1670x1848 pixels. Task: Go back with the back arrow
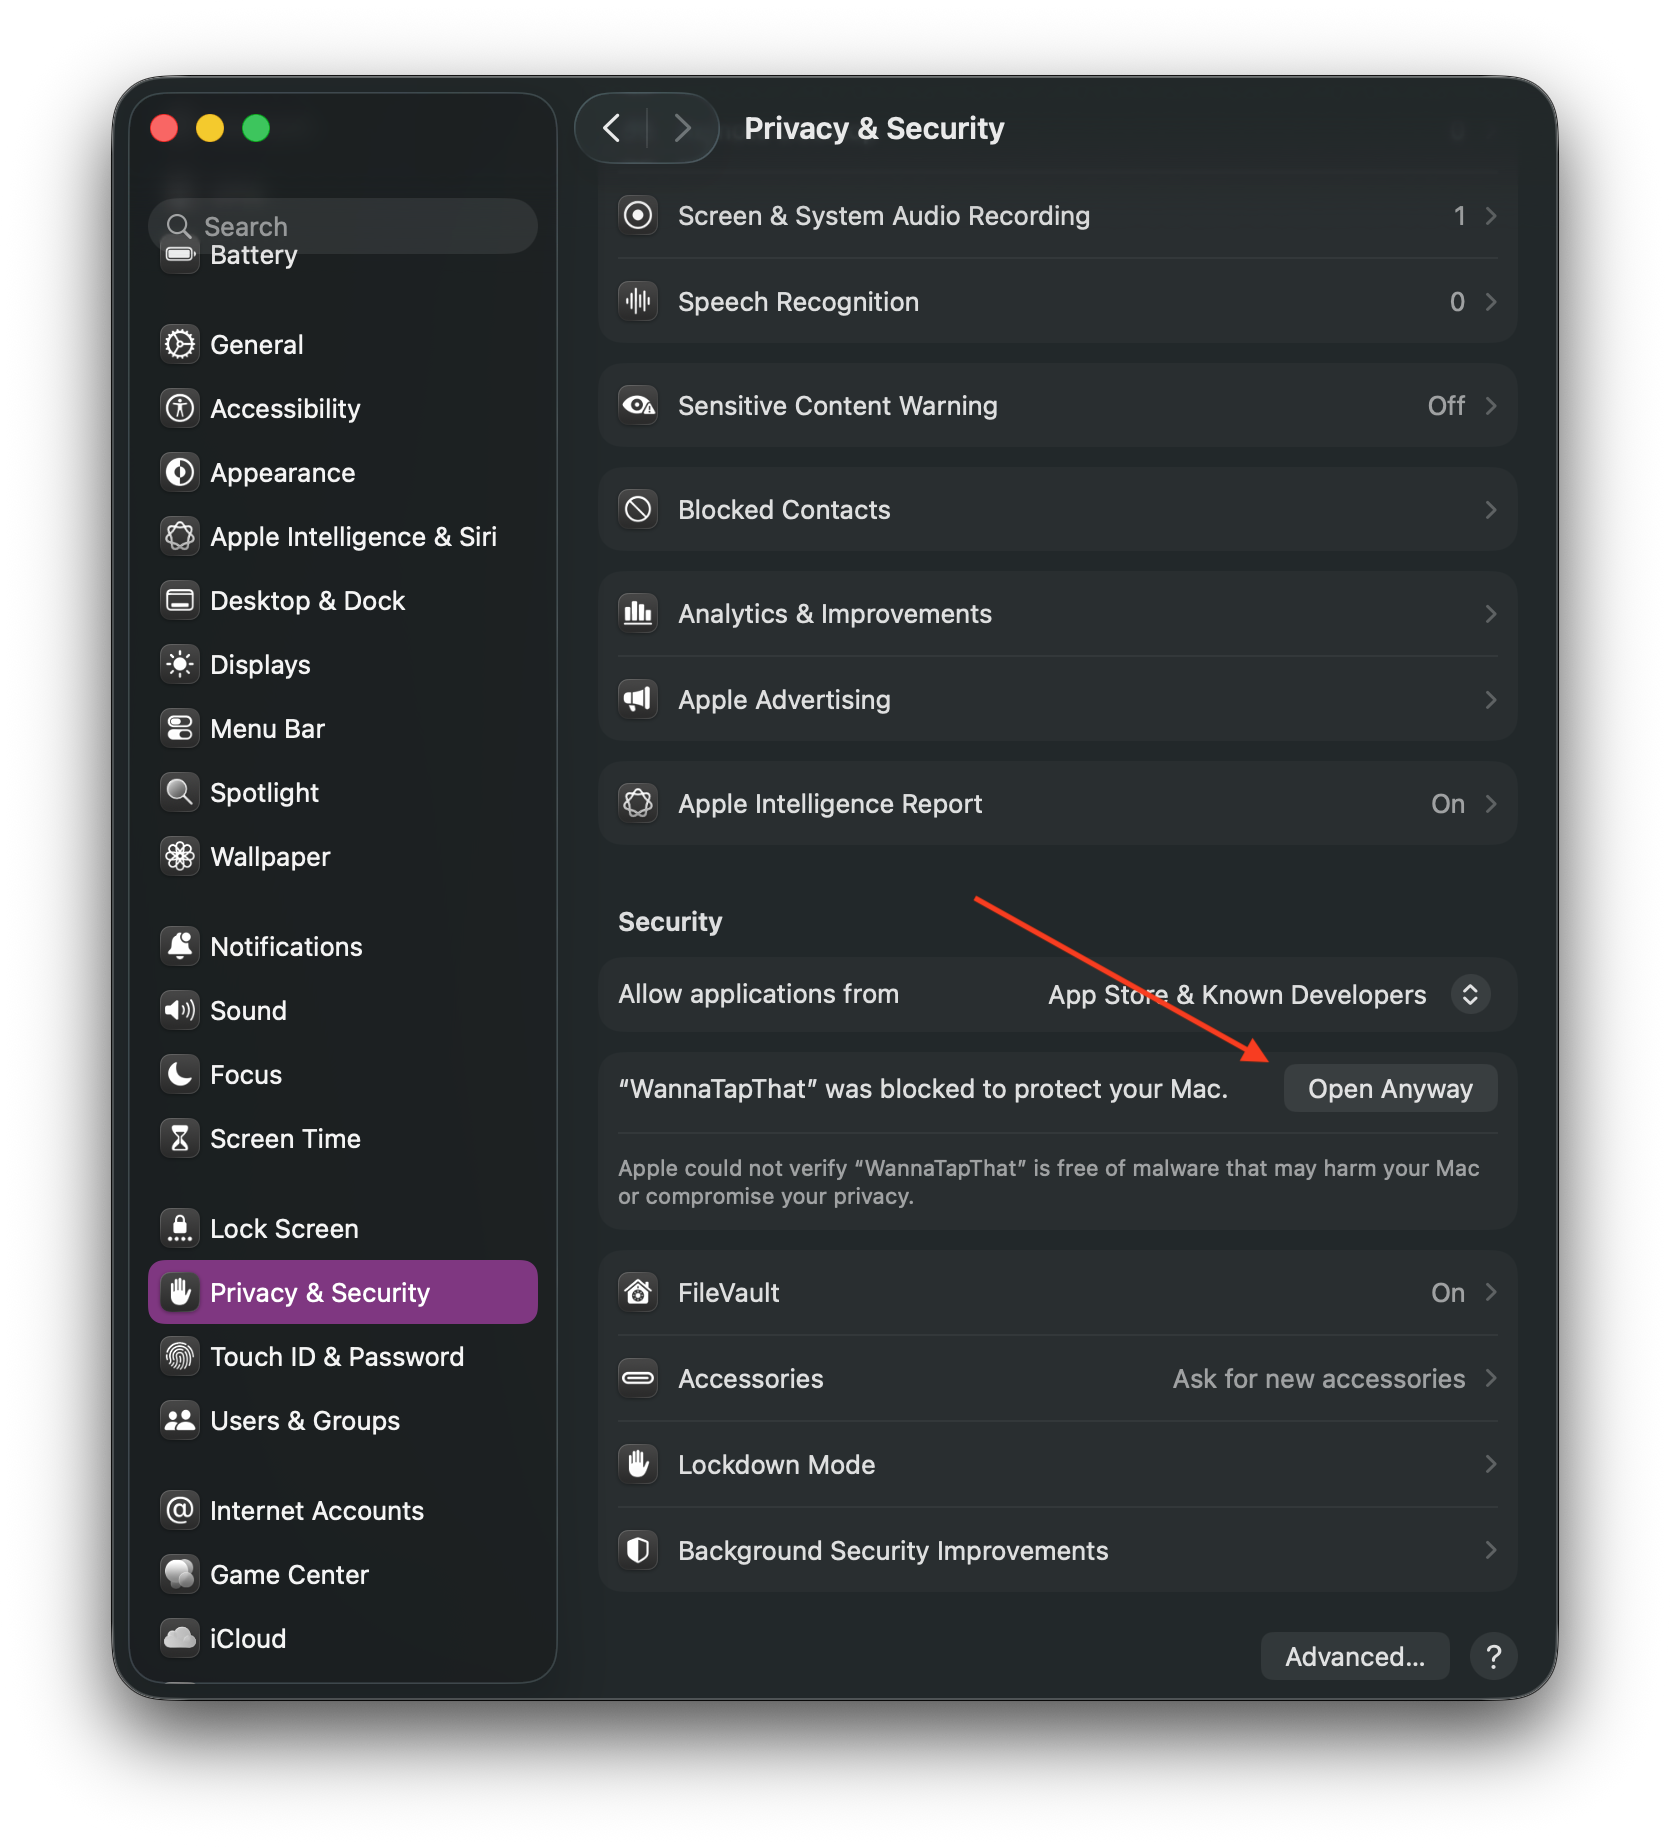point(612,128)
